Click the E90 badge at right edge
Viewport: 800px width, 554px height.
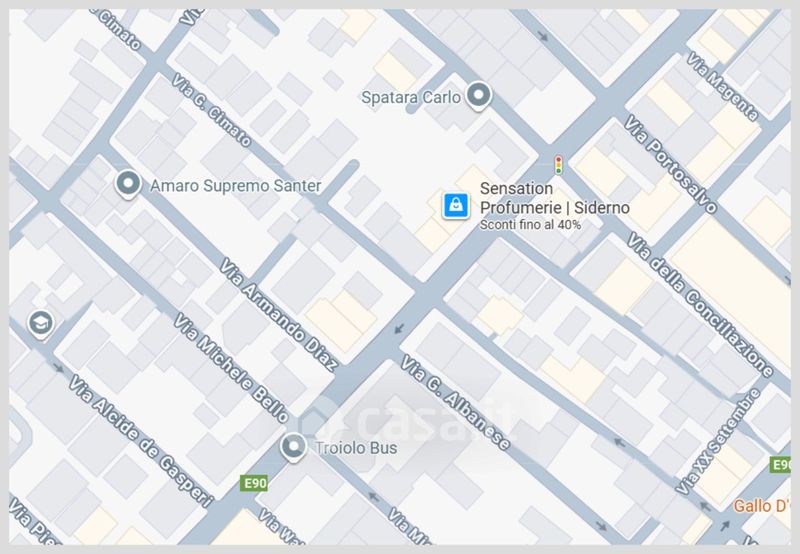(x=780, y=464)
